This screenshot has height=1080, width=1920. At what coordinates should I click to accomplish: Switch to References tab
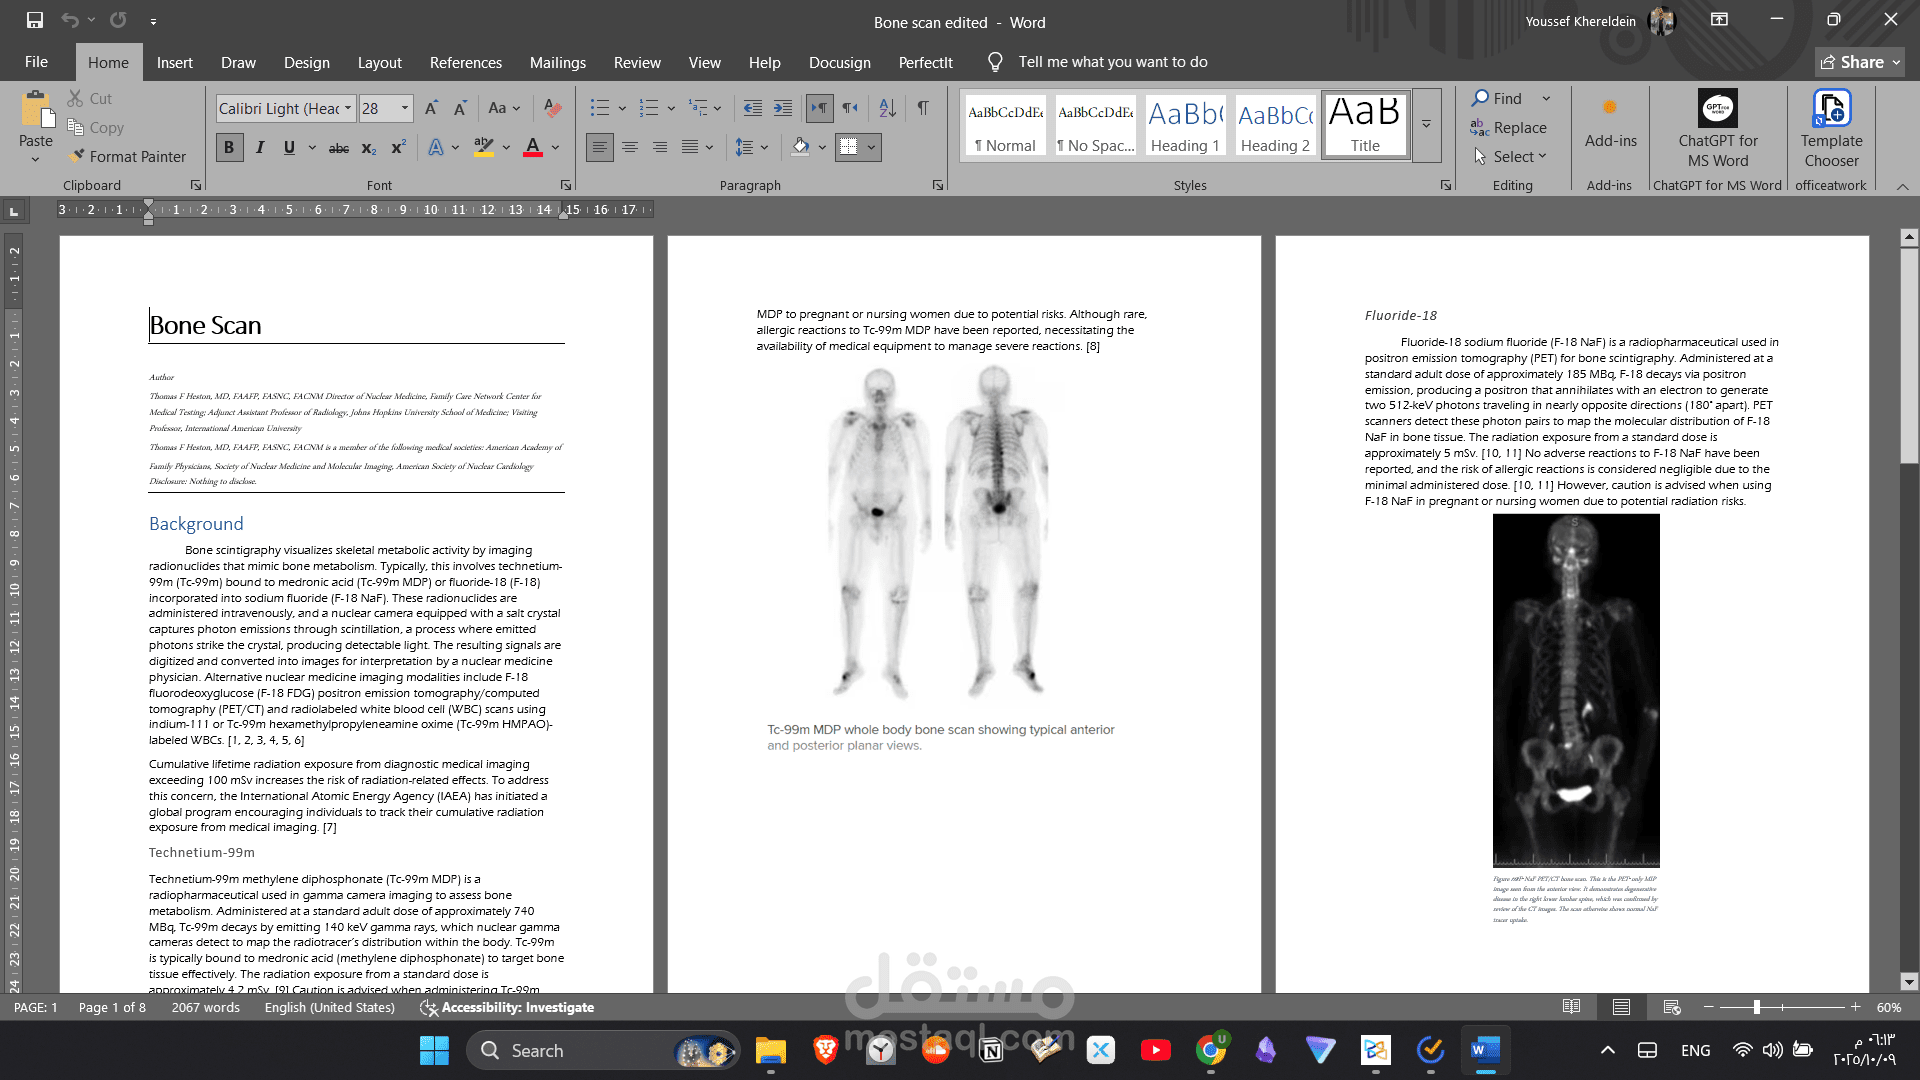click(x=466, y=62)
